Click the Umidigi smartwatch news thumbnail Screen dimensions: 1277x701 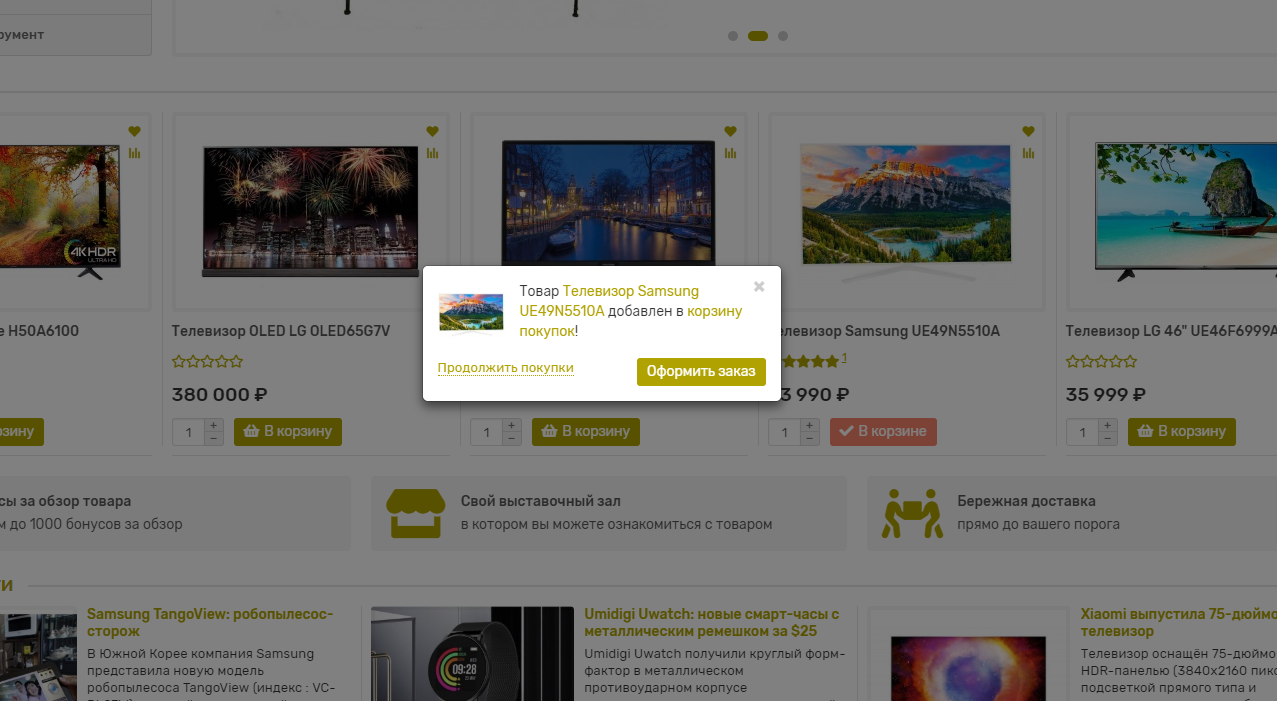point(472,653)
